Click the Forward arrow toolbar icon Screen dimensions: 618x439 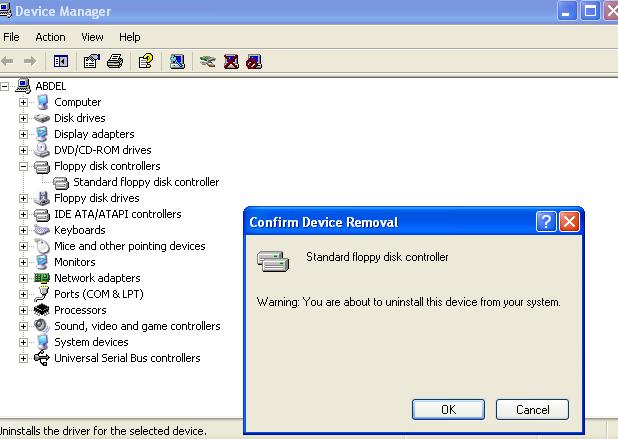click(30, 61)
